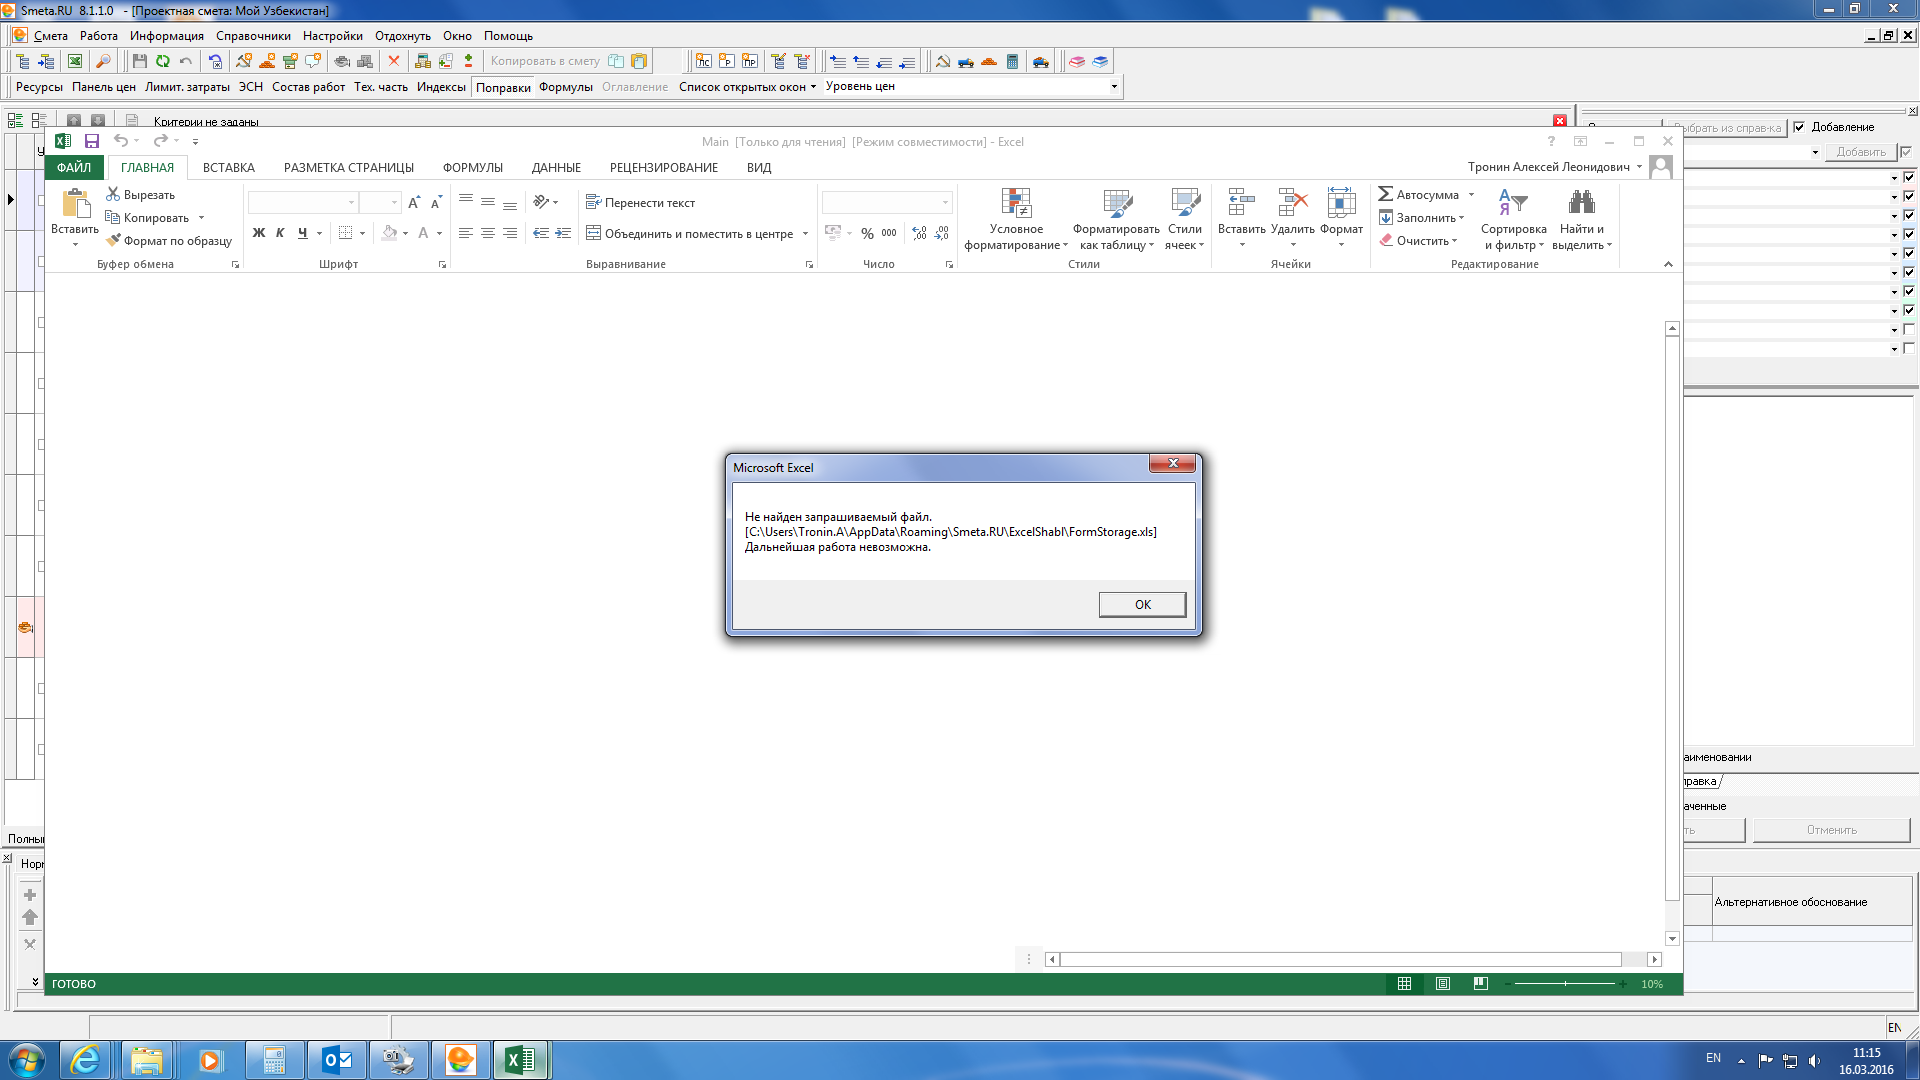Open the Уровень цен combo box arrow
The width and height of the screenshot is (1920, 1080).
coord(1114,87)
